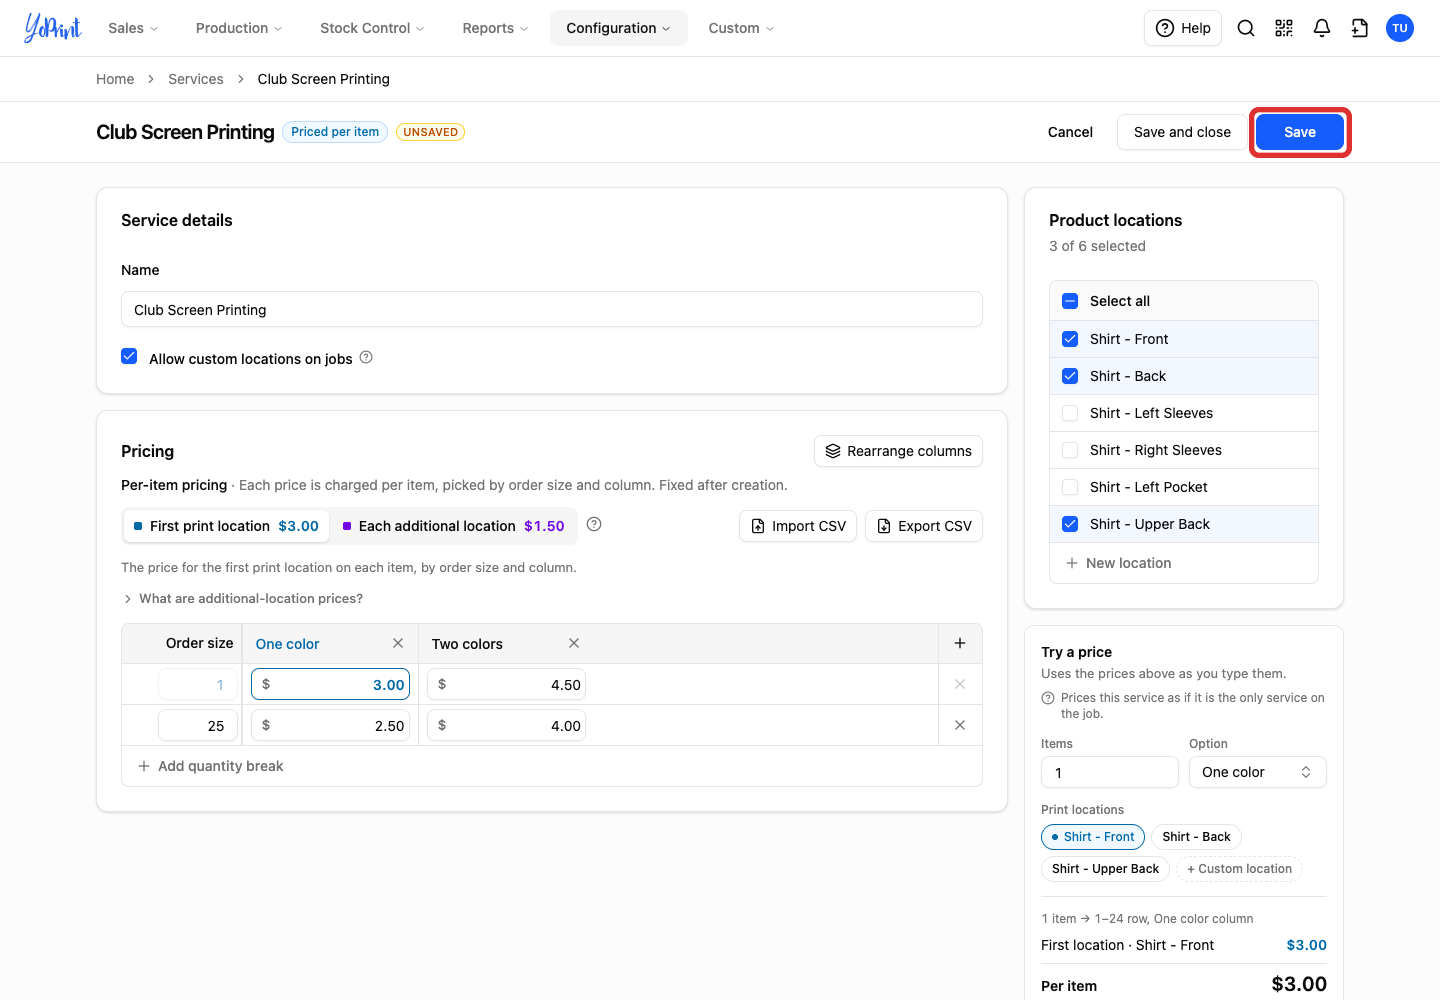Viewport: 1440px width, 1000px height.
Task: Open the Reports menu
Action: point(495,28)
